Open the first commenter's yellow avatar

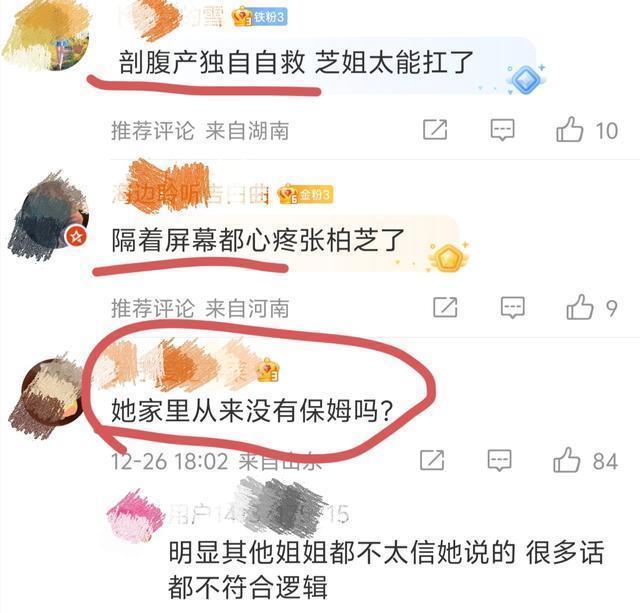pyautogui.click(x=47, y=35)
